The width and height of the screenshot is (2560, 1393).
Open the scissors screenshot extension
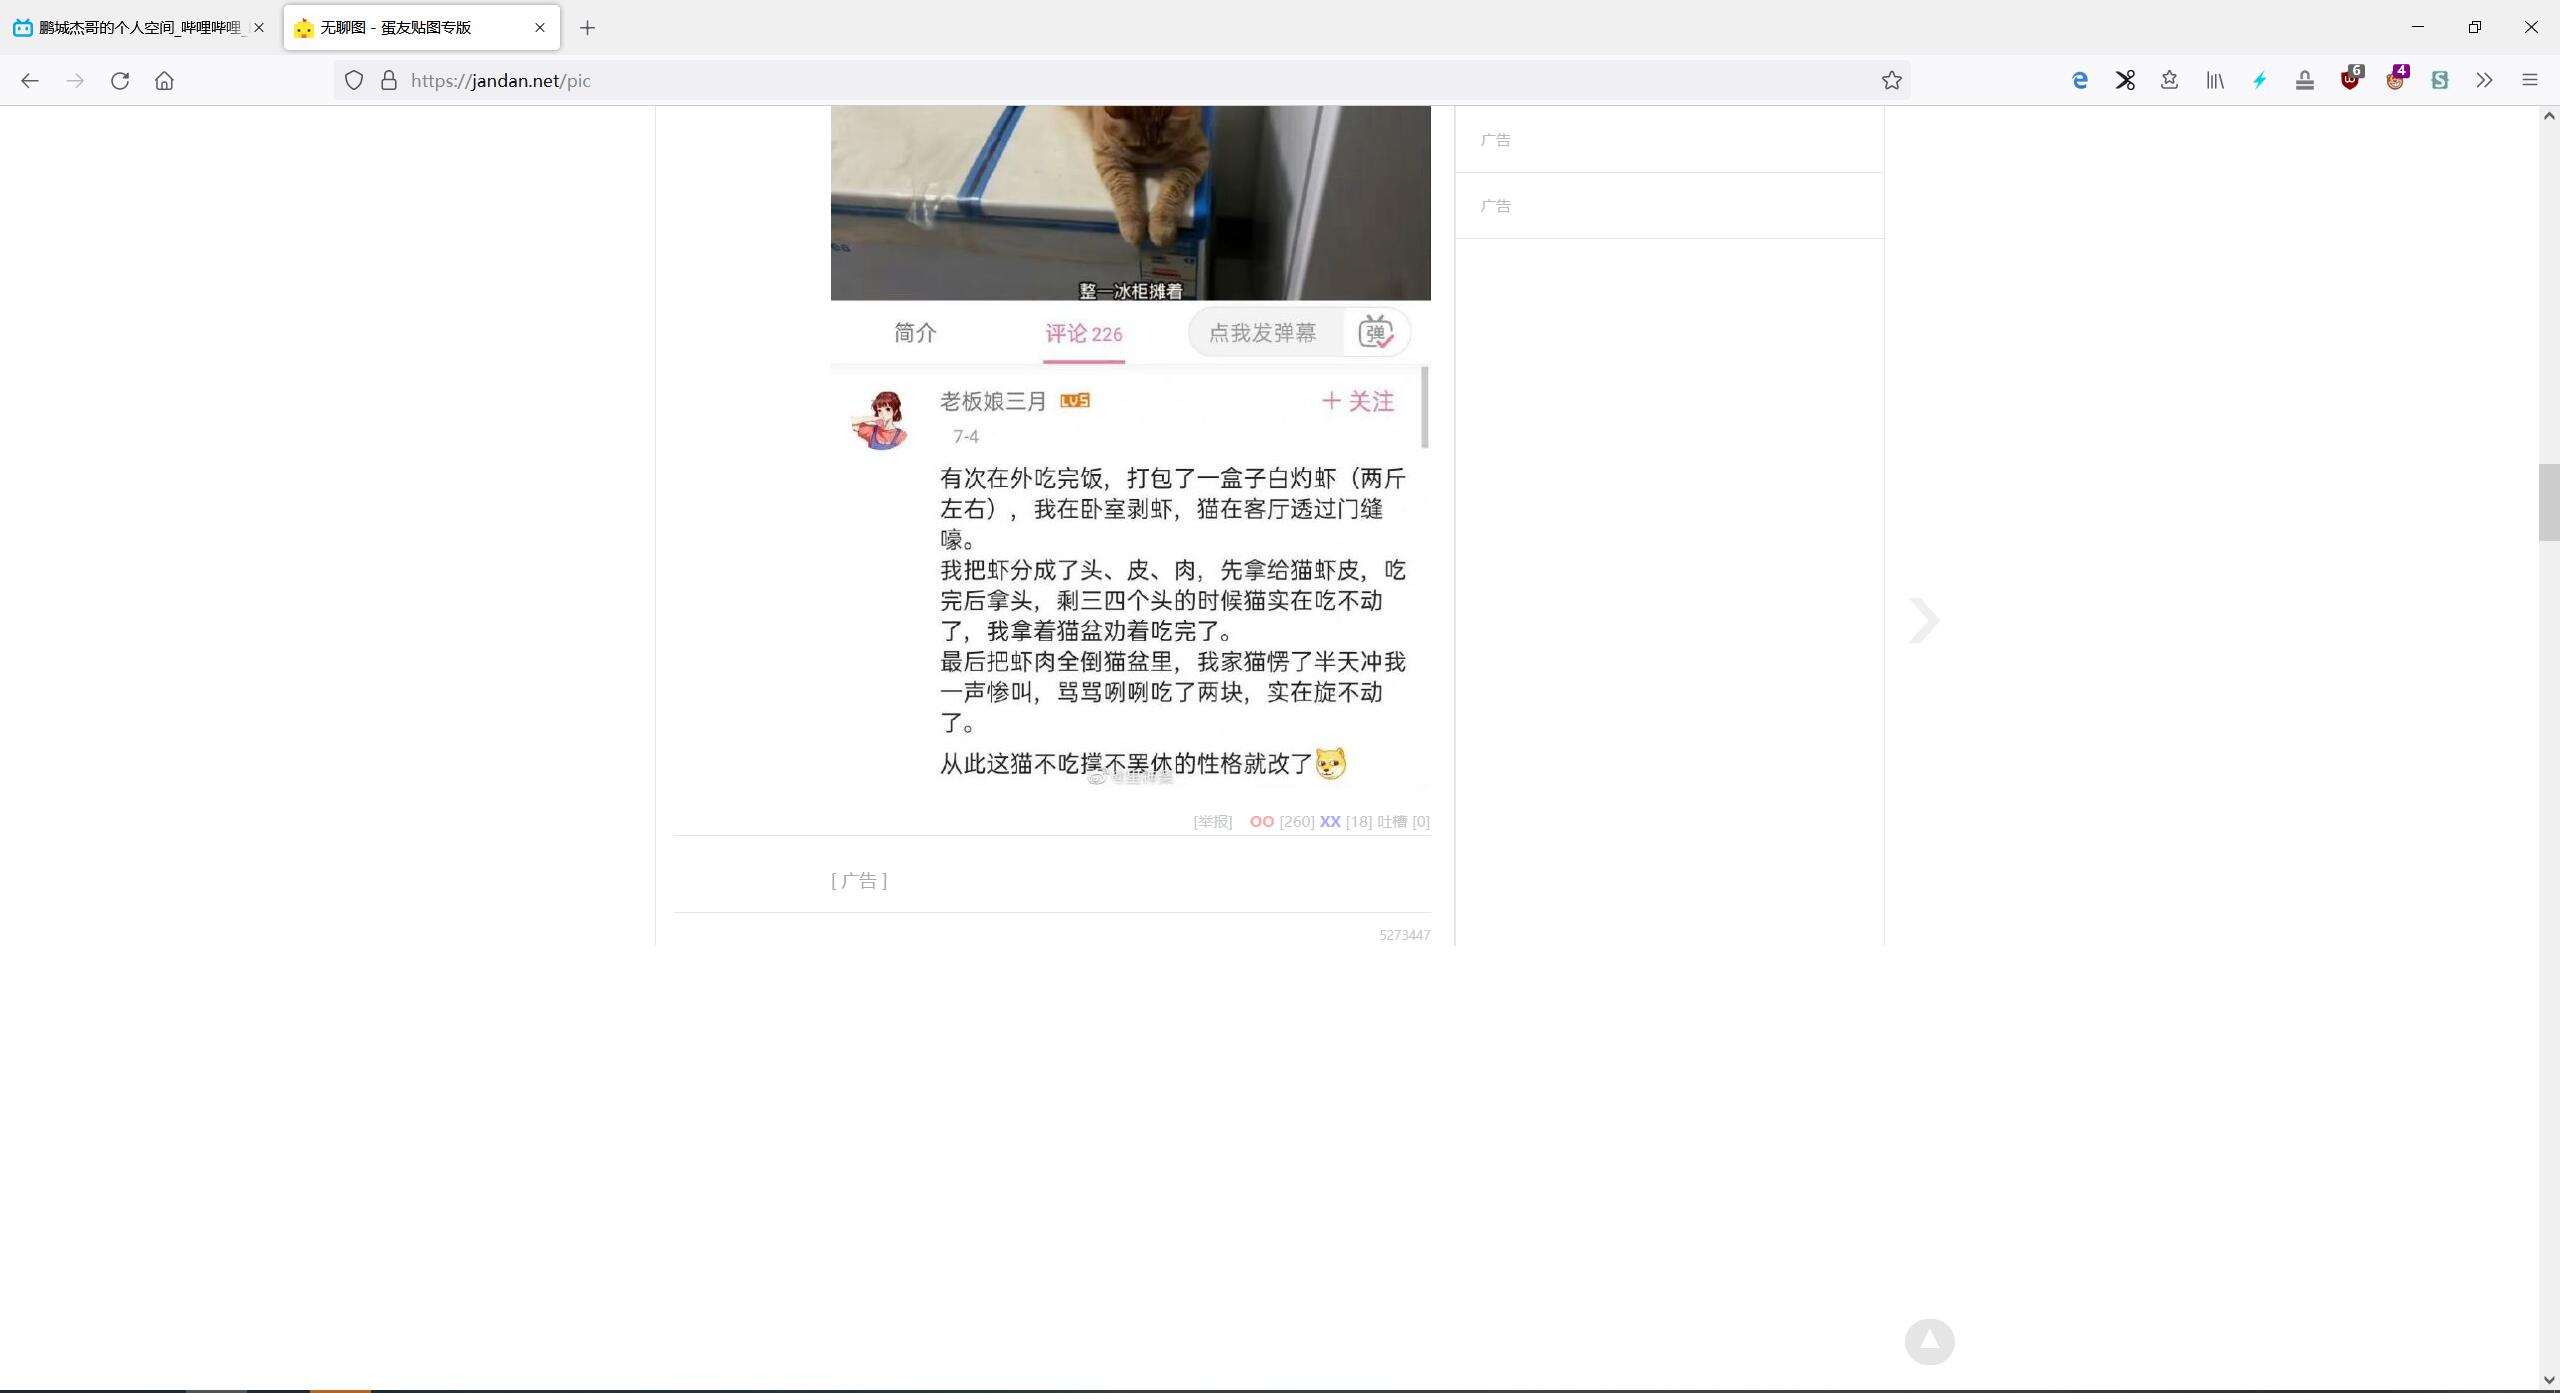[x=2125, y=81]
